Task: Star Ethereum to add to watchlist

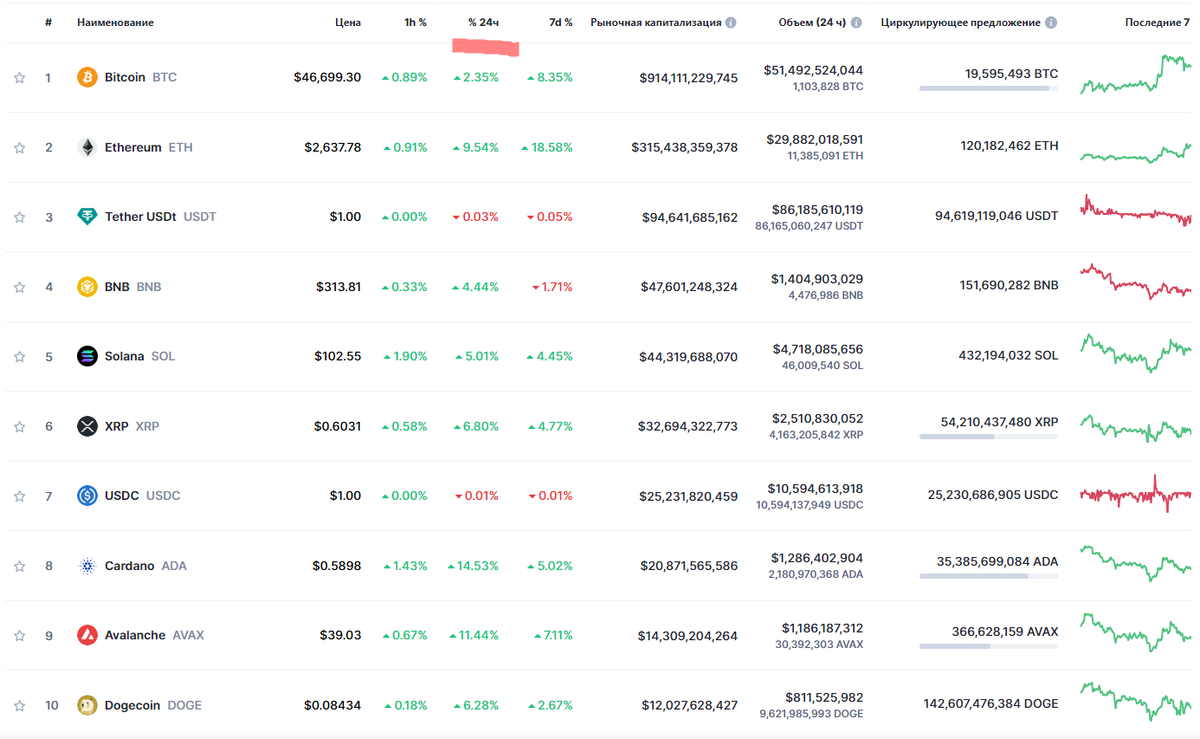Action: [19, 147]
